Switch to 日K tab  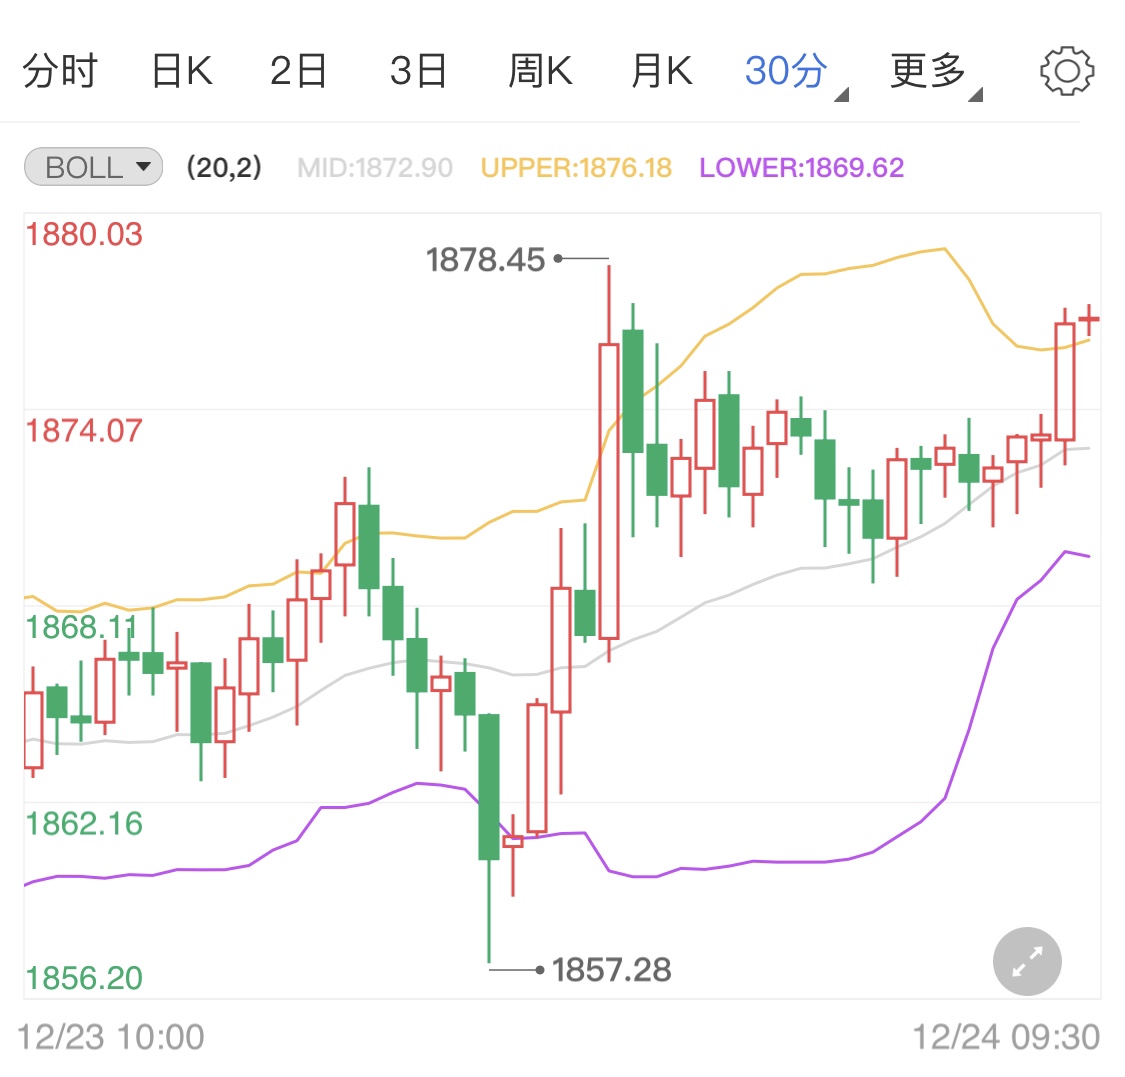click(x=182, y=71)
